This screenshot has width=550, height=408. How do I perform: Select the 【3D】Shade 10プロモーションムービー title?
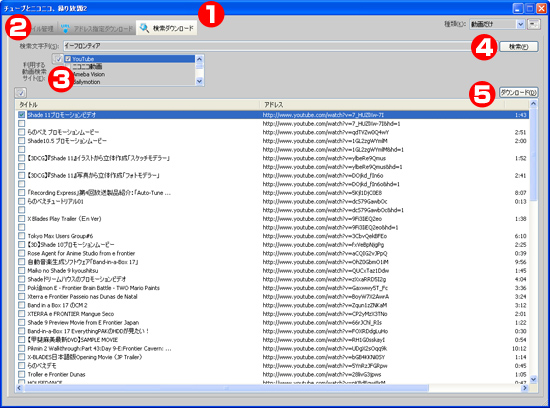pyautogui.click(x=71, y=245)
